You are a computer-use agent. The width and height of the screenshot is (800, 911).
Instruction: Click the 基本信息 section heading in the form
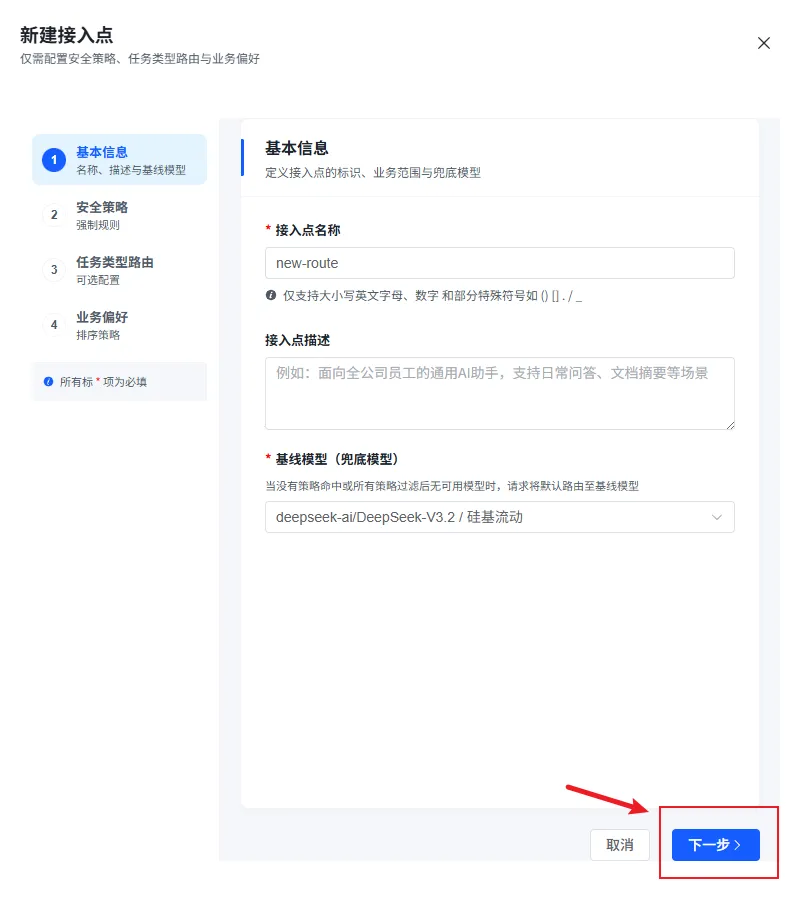point(297,148)
